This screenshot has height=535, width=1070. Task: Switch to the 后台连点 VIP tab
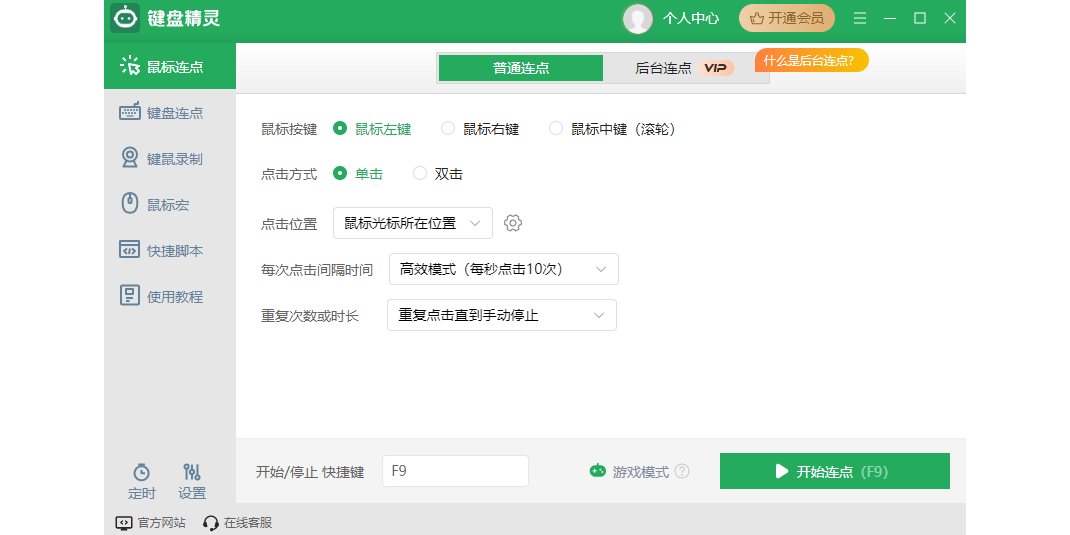click(x=684, y=68)
